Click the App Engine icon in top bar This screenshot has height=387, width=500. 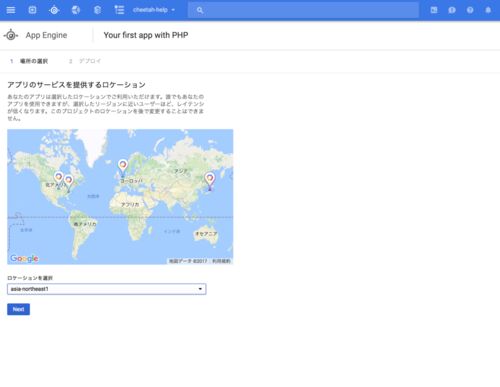[54, 10]
